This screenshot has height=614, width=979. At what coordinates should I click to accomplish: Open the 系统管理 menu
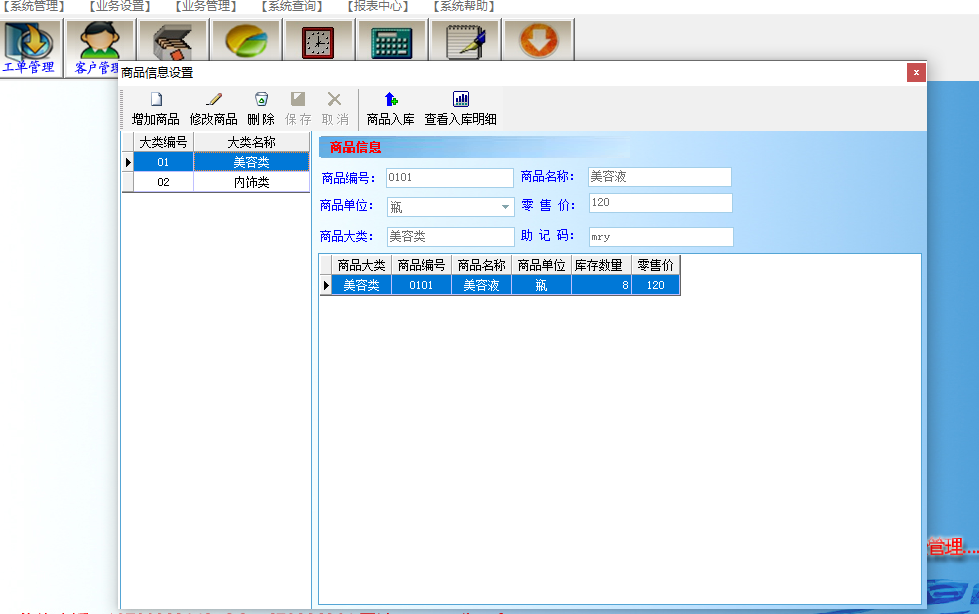tap(34, 6)
